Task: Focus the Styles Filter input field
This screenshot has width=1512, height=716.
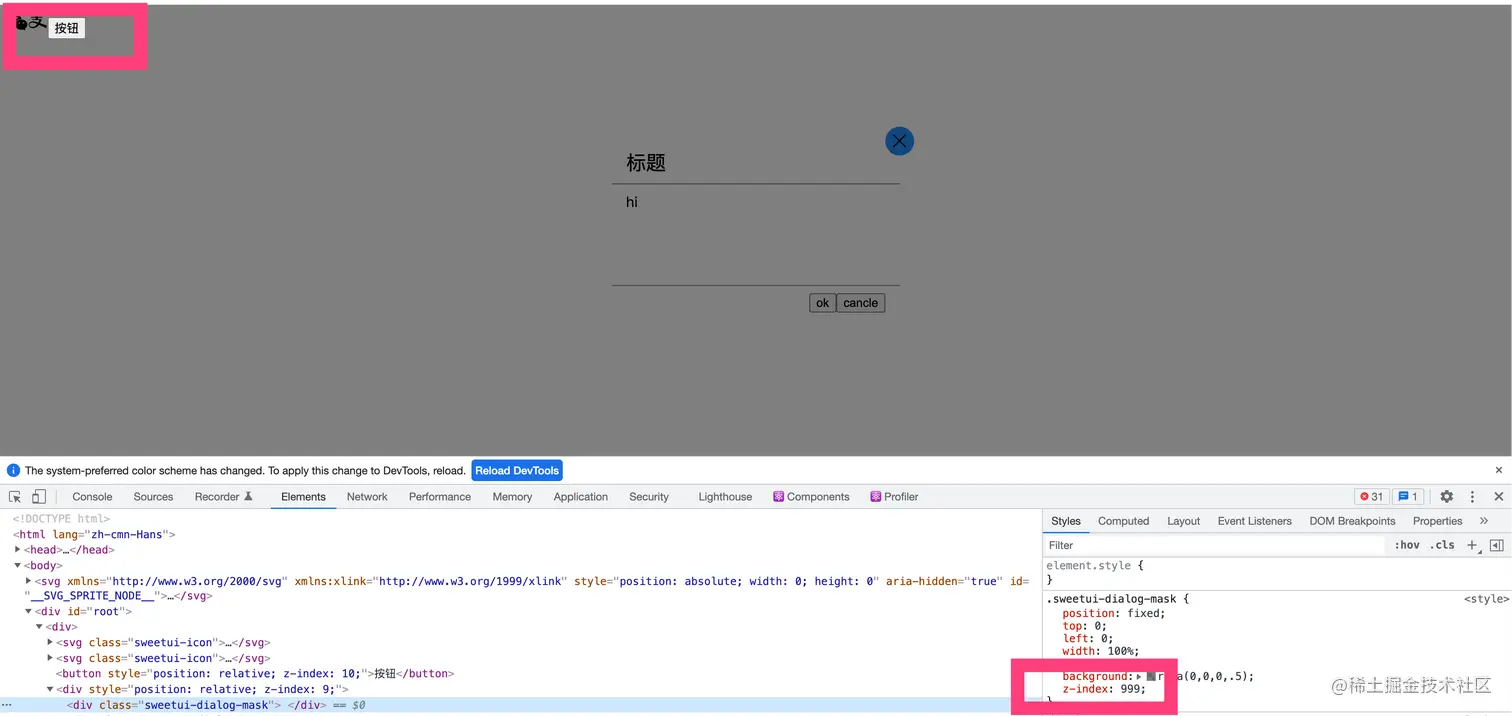Action: tap(1215, 545)
